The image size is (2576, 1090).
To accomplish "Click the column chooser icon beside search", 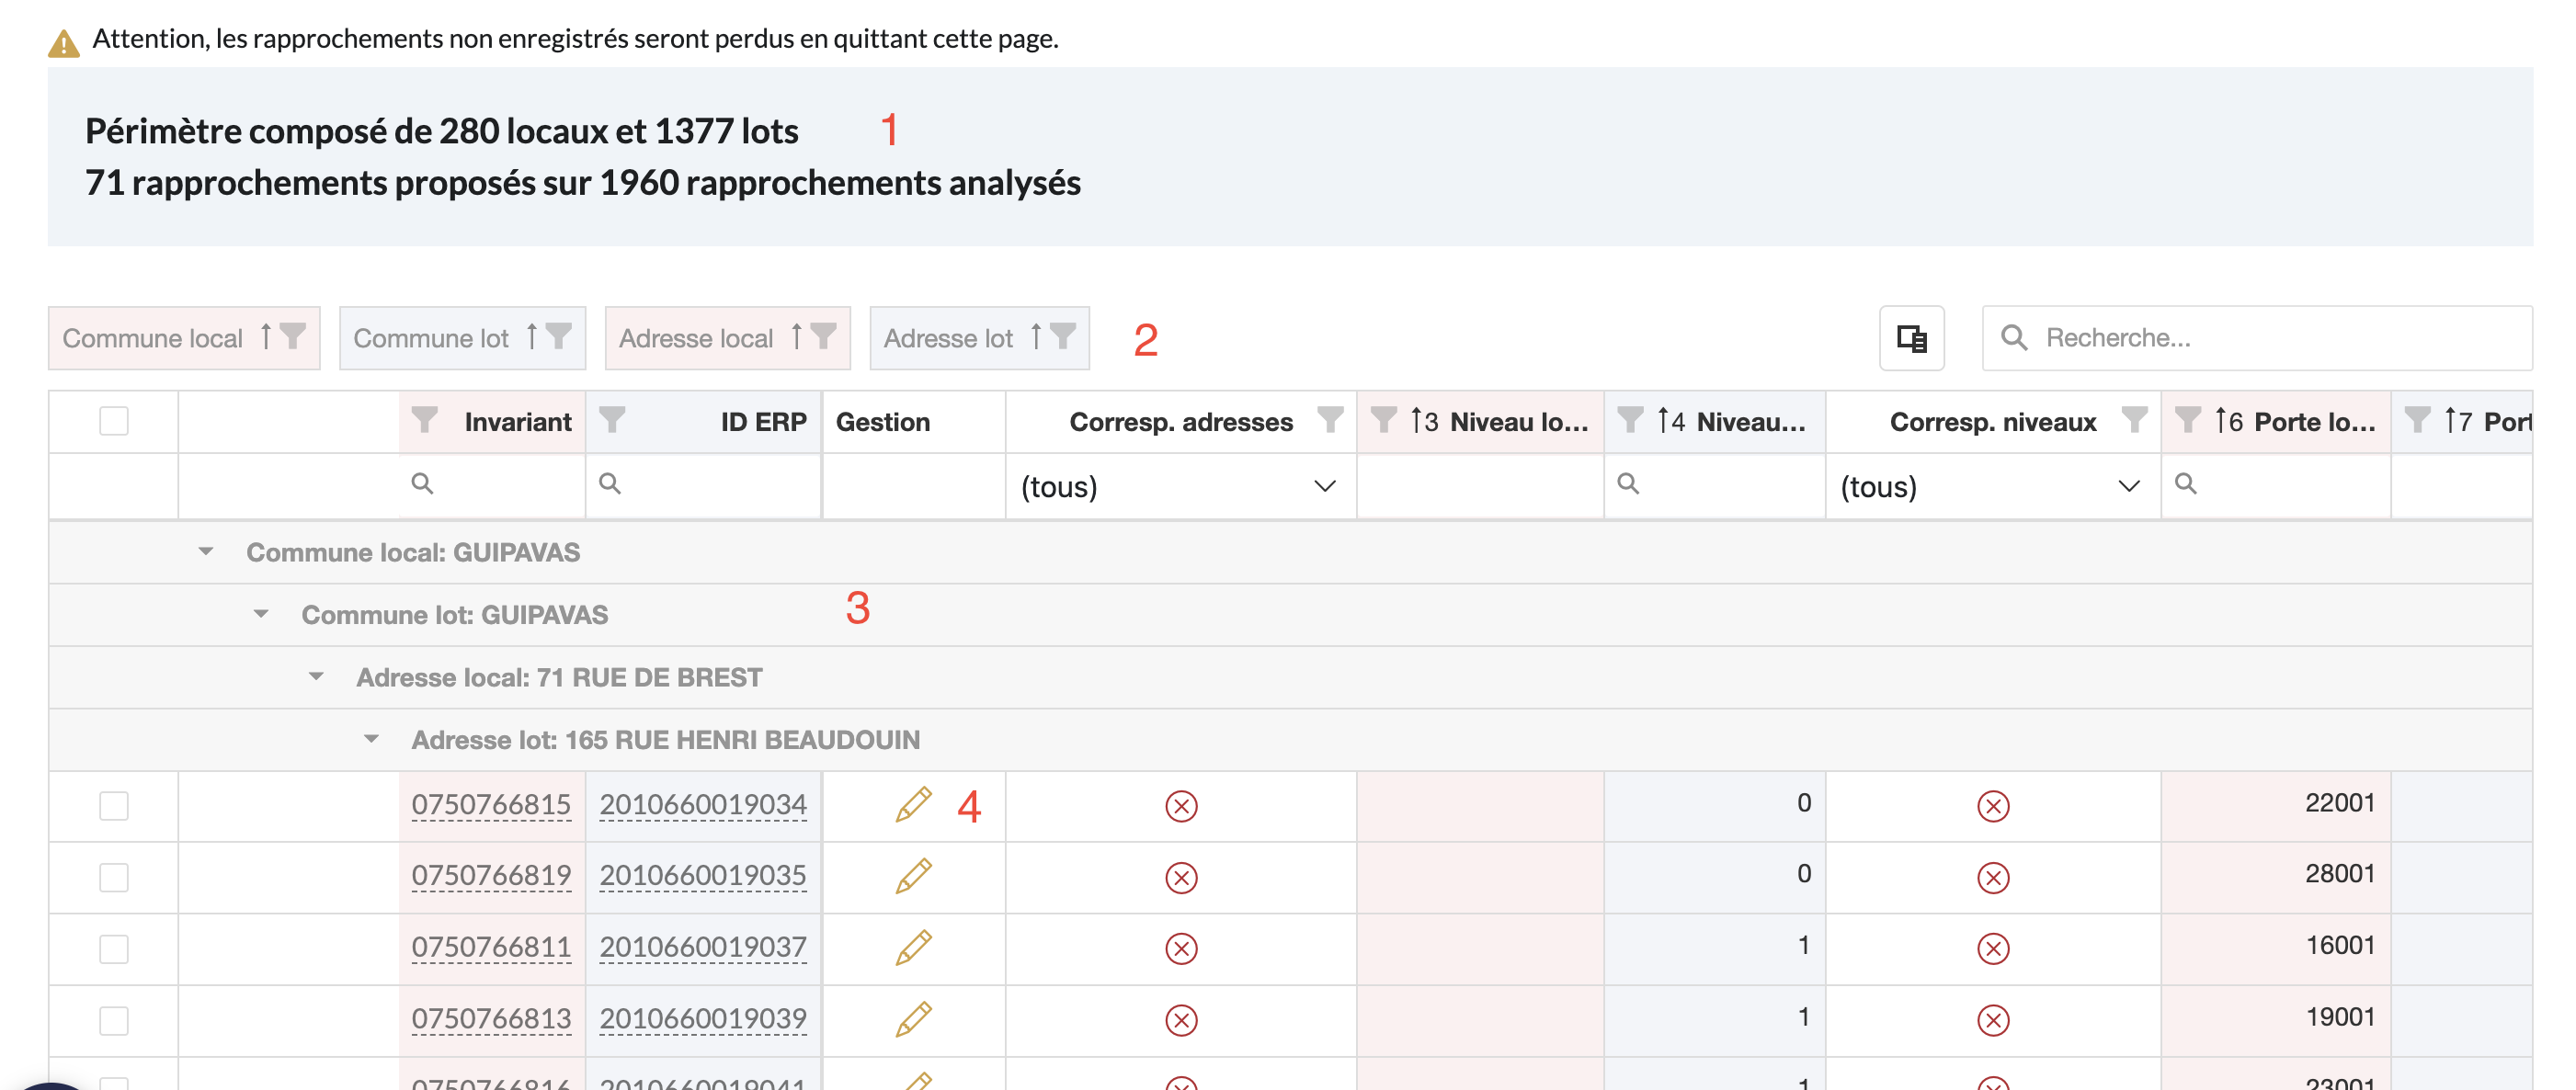I will pos(1911,339).
